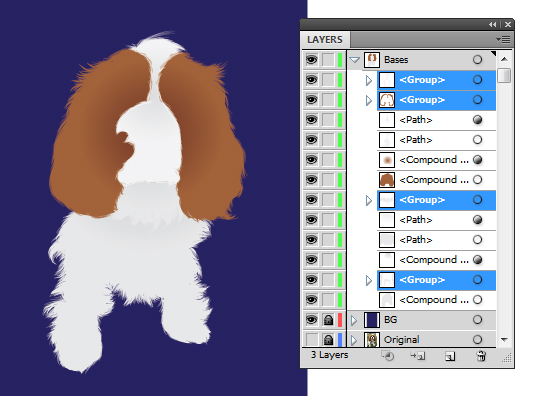Click target circle of the brown-ears <Group> row
Image resolution: width=542 pixels, height=396 pixels.
pyautogui.click(x=477, y=100)
